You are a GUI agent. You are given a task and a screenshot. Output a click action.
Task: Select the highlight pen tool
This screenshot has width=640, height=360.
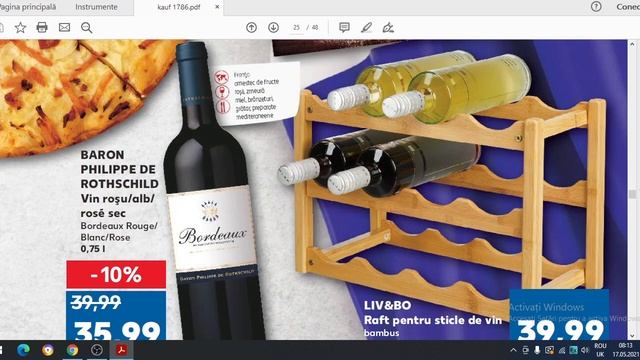click(x=367, y=27)
